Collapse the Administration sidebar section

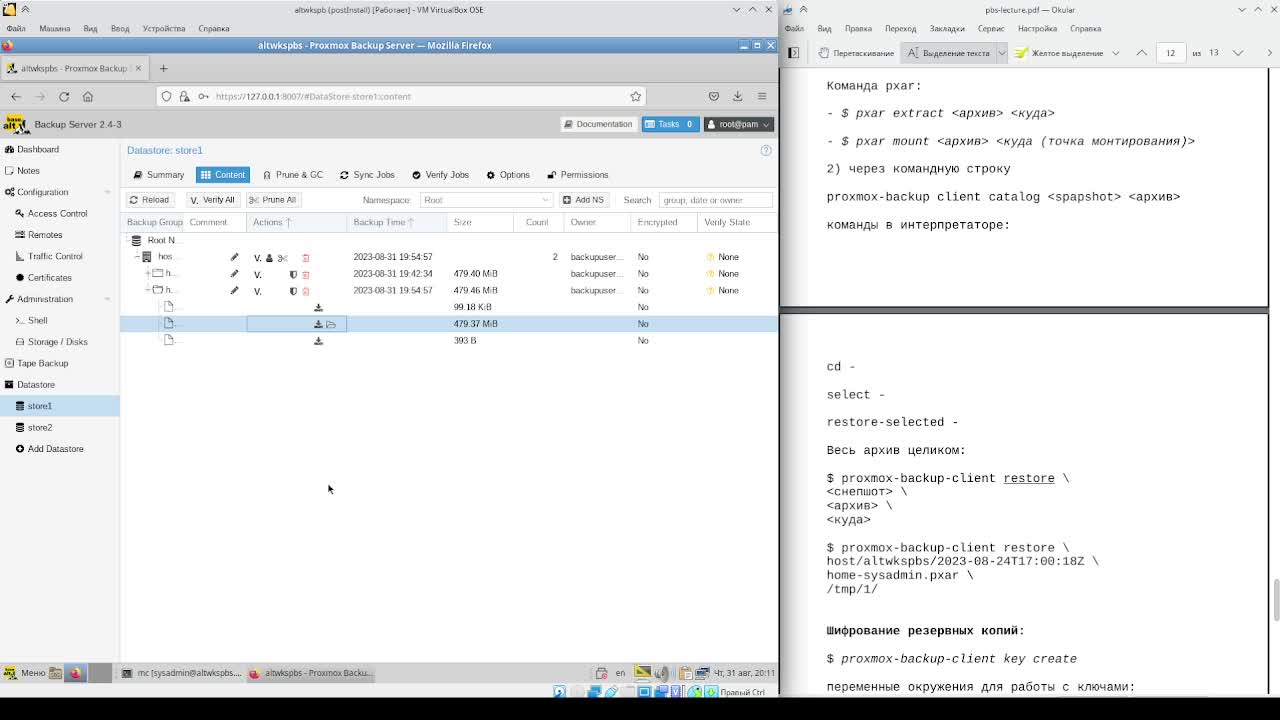tap(108, 299)
